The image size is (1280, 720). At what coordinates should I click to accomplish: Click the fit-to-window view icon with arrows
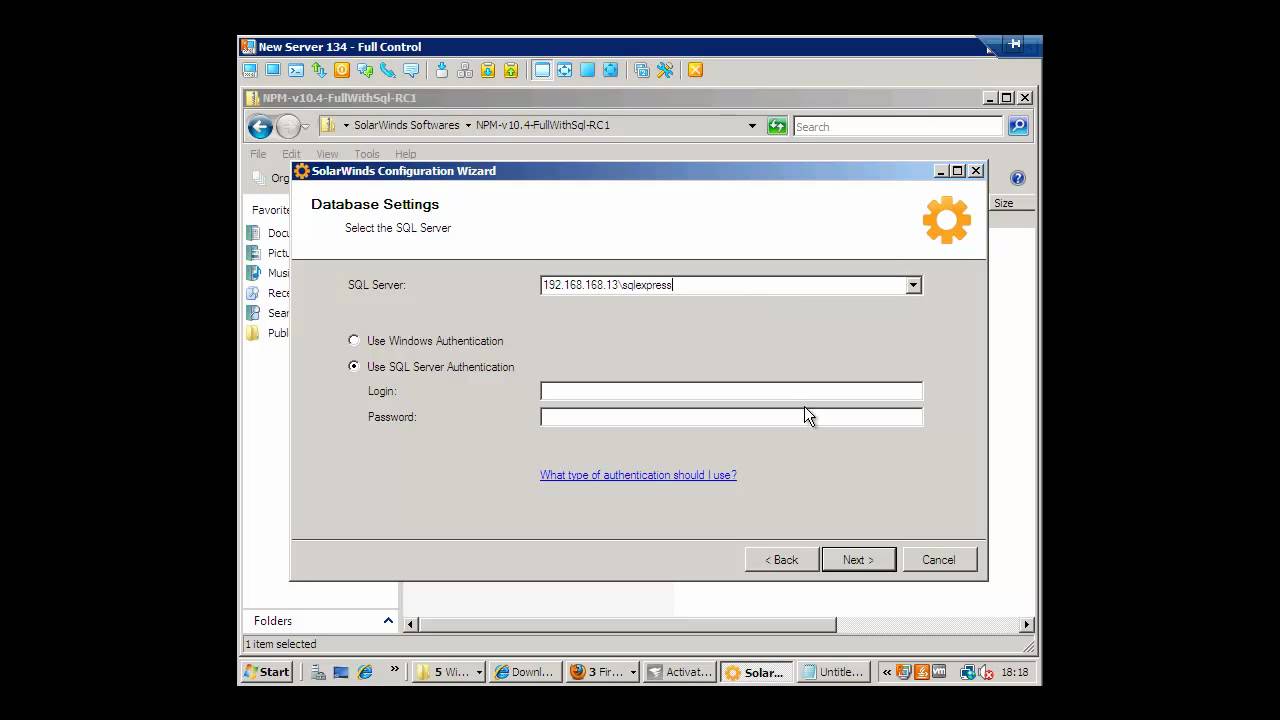564,70
